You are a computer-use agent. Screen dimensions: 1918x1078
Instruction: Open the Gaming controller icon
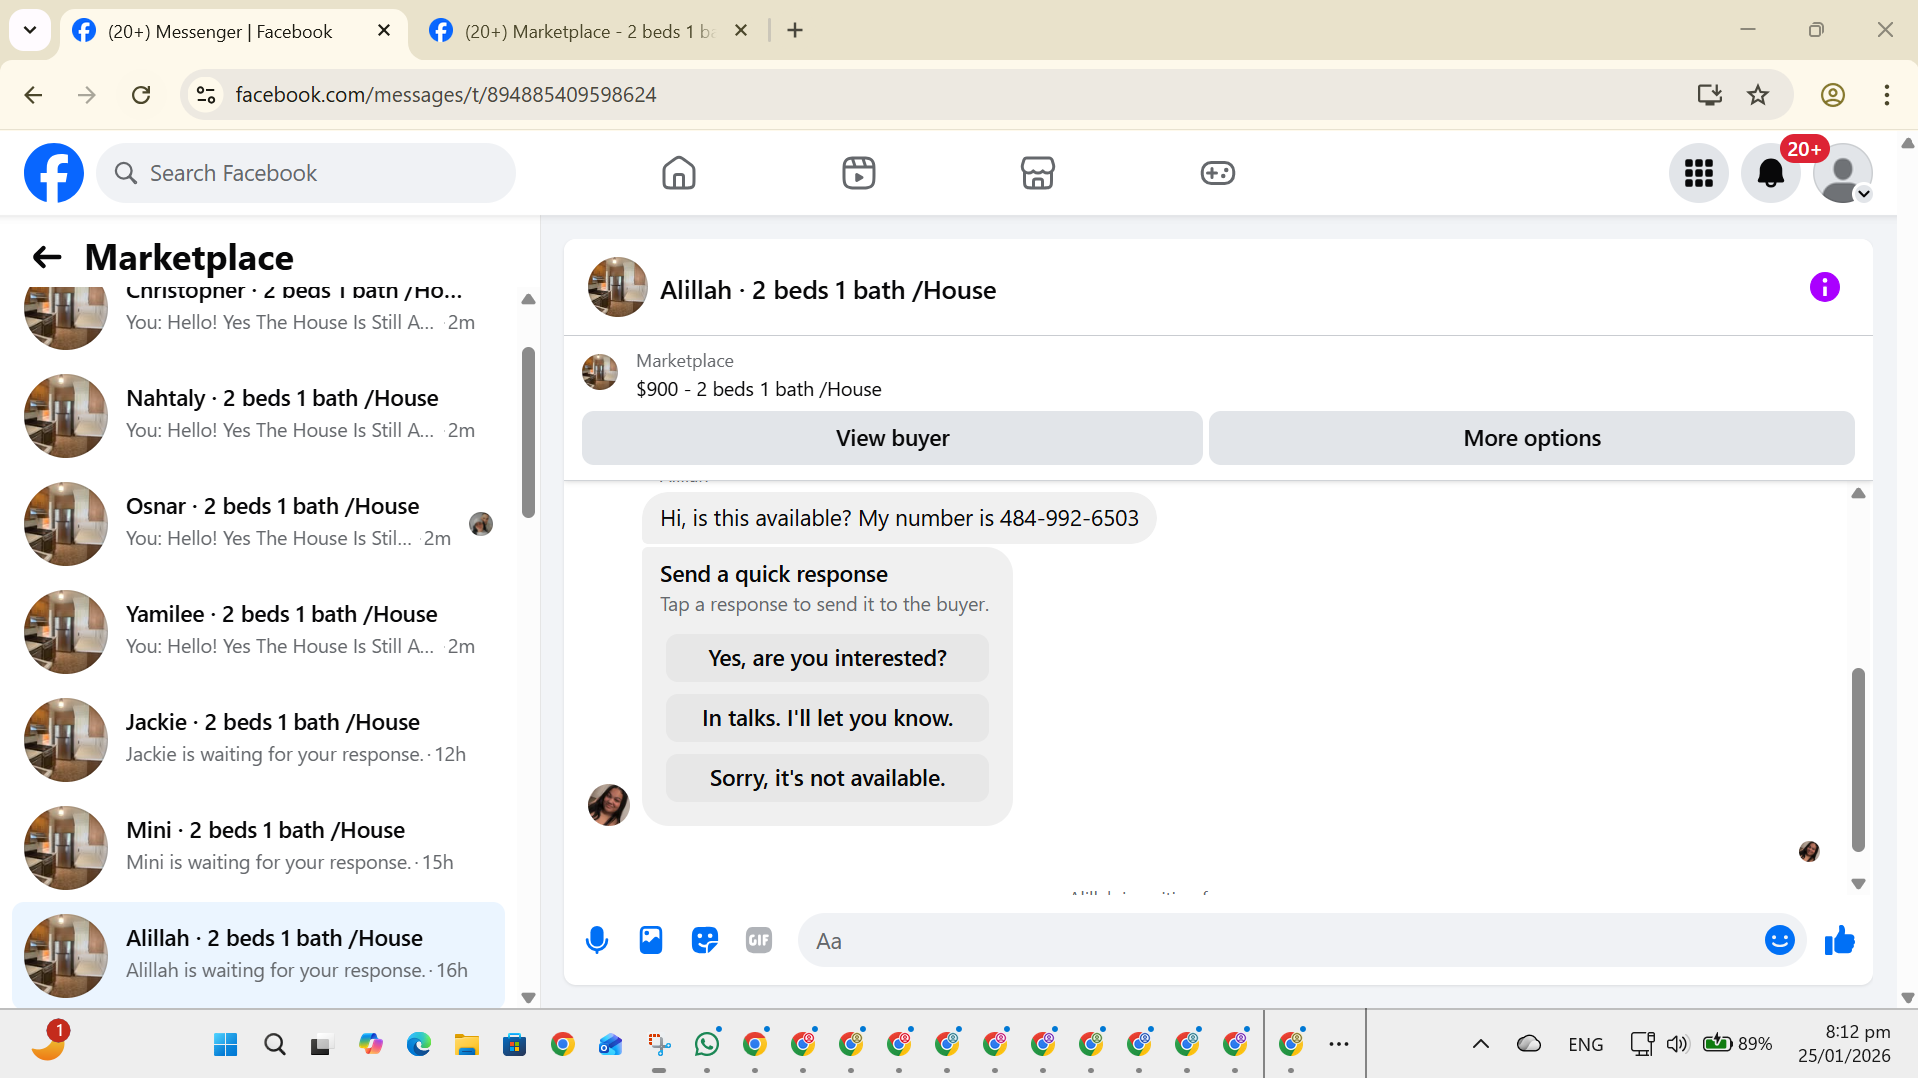[x=1218, y=173]
